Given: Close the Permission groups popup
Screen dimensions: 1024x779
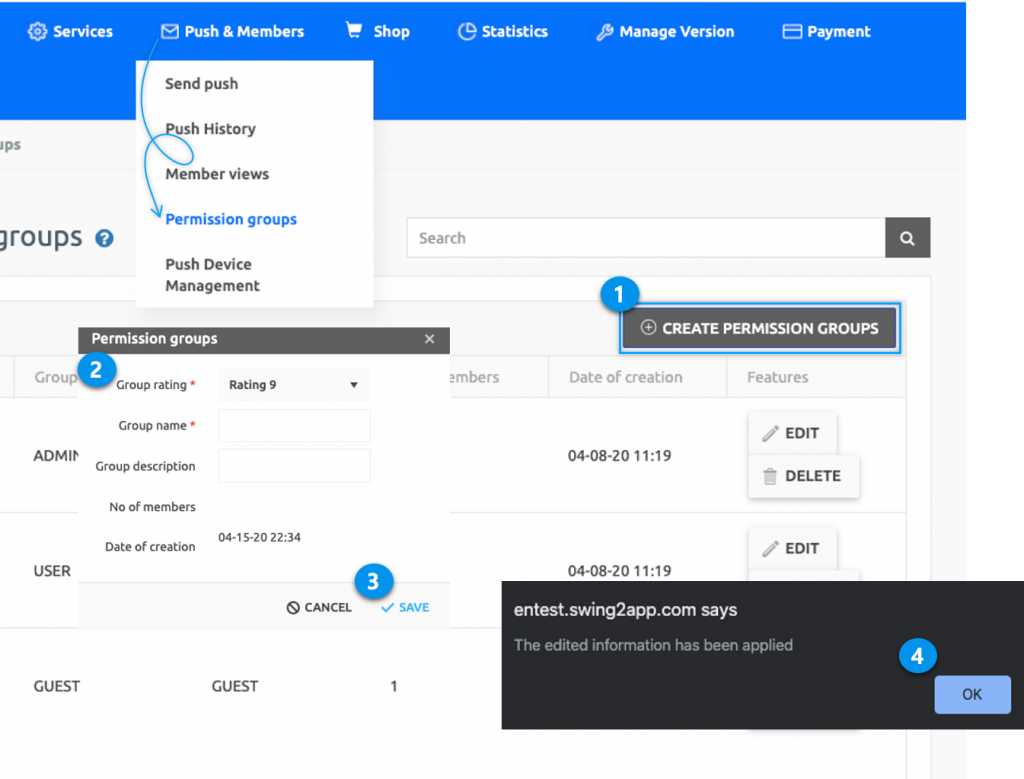Looking at the screenshot, I should pyautogui.click(x=429, y=339).
